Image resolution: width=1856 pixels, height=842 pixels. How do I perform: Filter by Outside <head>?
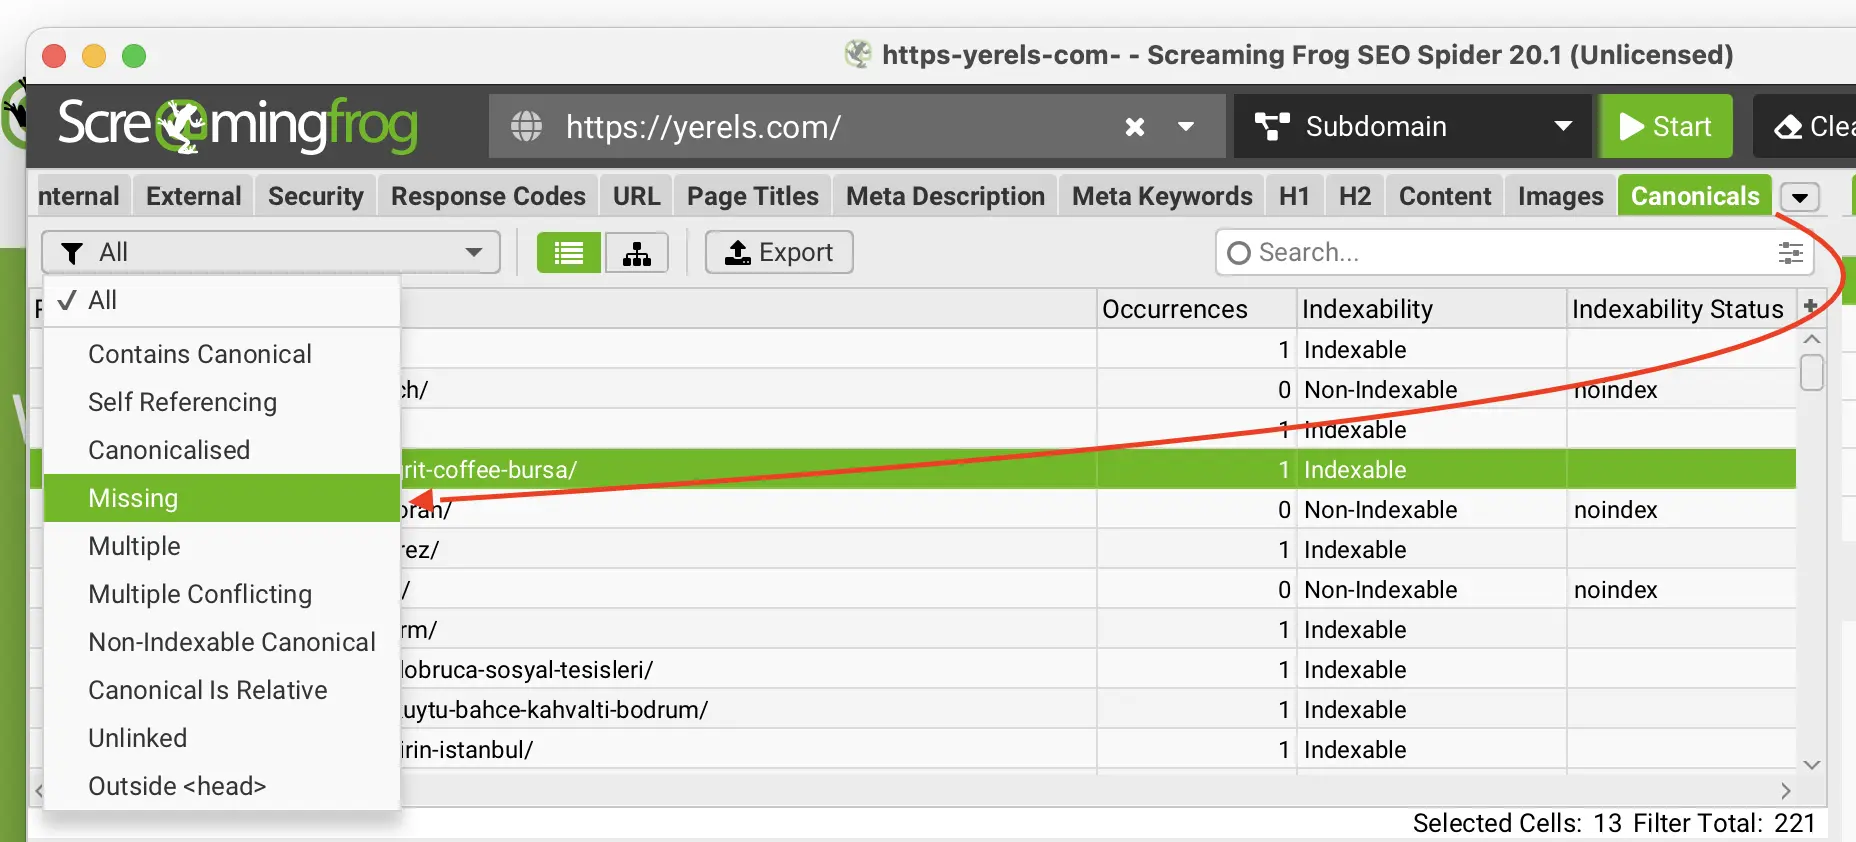222,786
